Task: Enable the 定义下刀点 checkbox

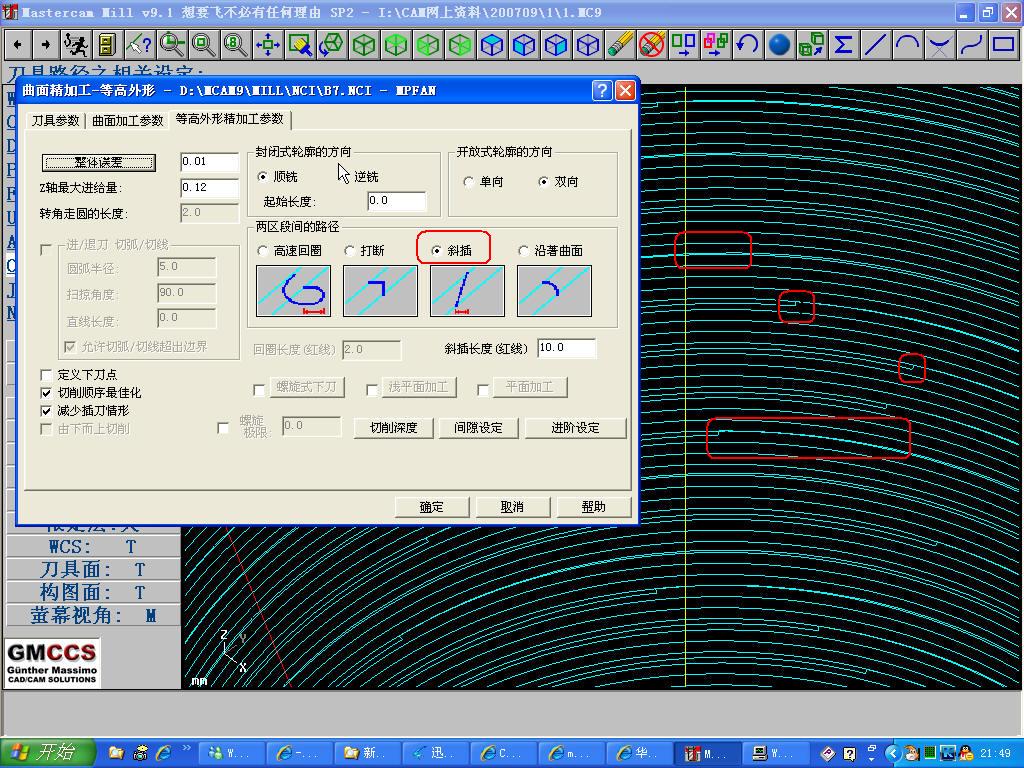Action: pos(46,375)
